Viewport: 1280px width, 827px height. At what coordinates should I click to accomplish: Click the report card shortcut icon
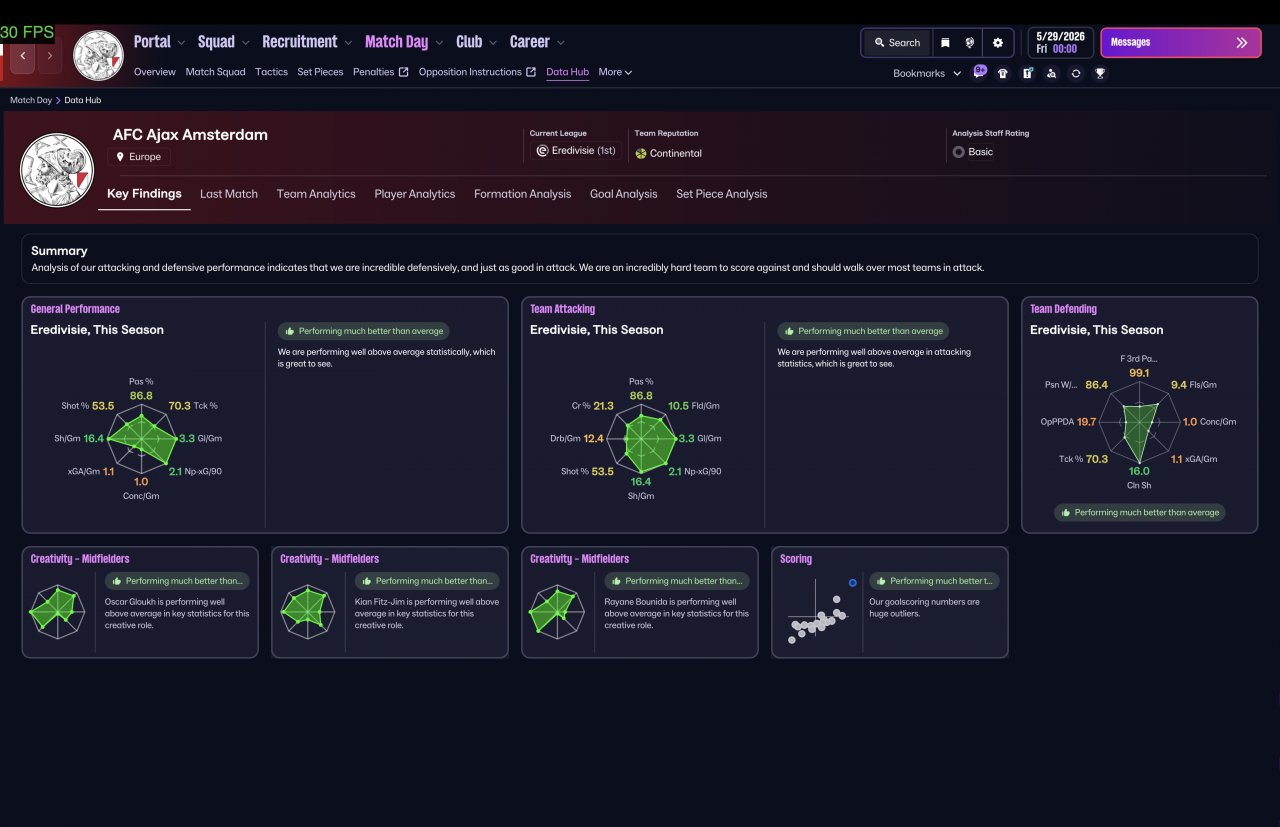(x=1027, y=73)
